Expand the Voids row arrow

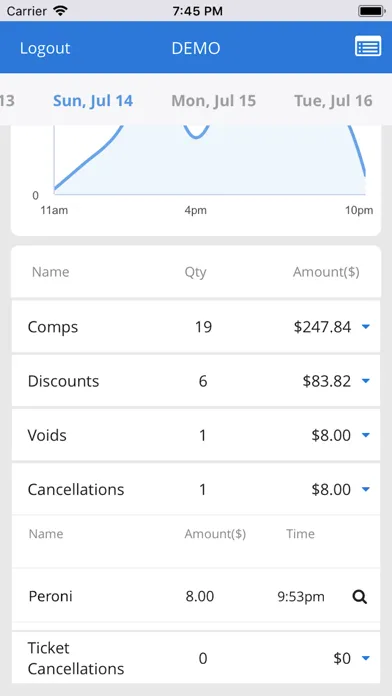click(x=366, y=435)
